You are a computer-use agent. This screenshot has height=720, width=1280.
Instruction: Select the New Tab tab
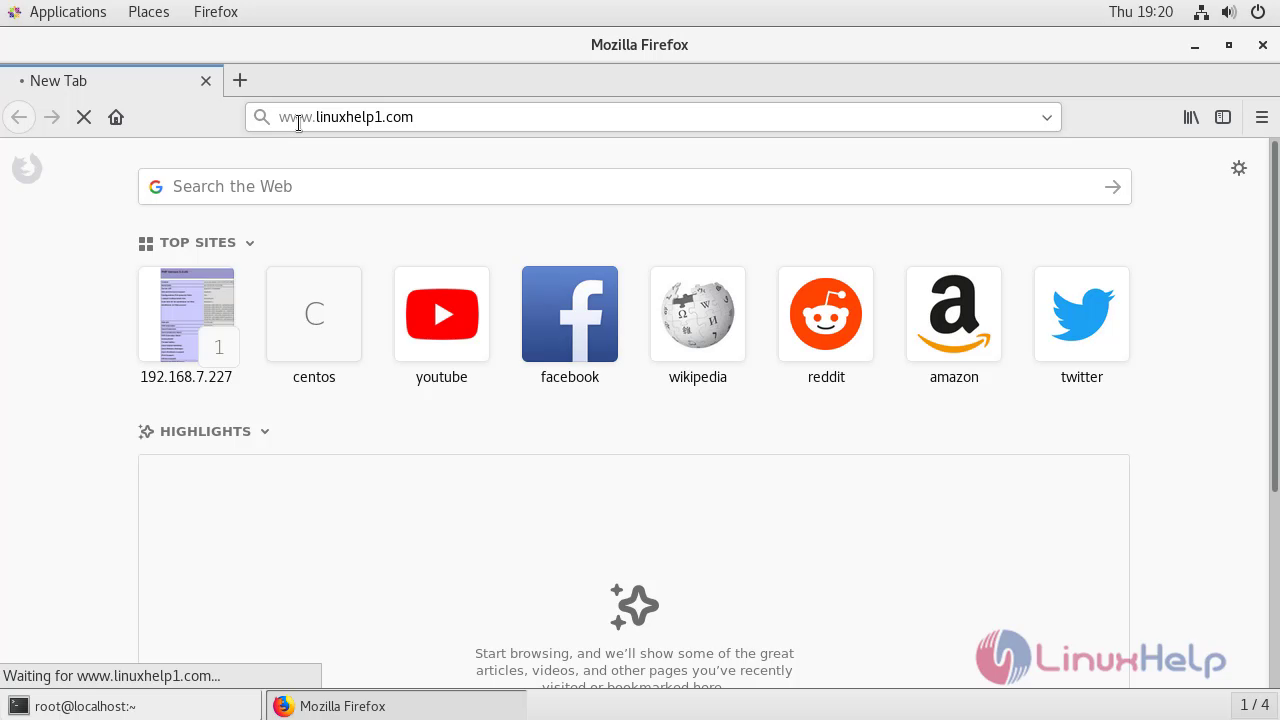(x=110, y=81)
